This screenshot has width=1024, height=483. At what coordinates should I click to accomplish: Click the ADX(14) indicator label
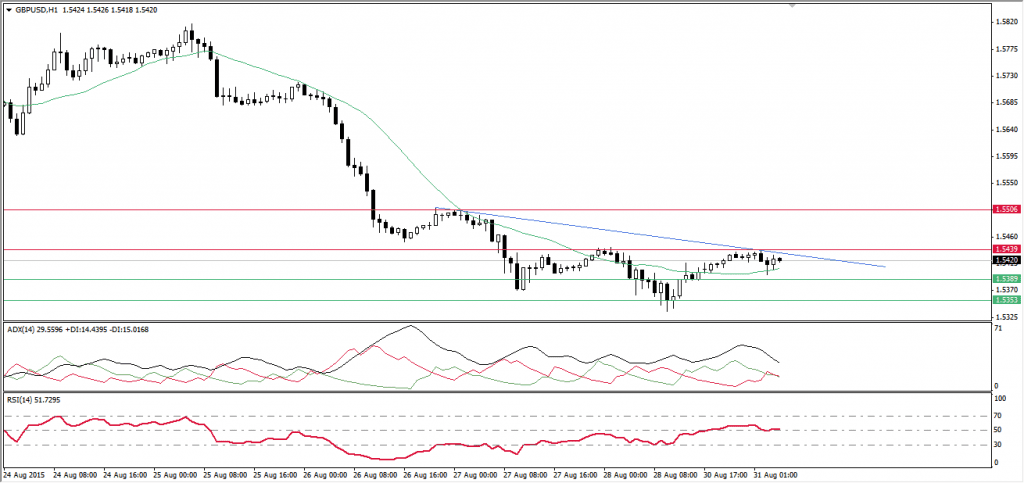[22, 328]
